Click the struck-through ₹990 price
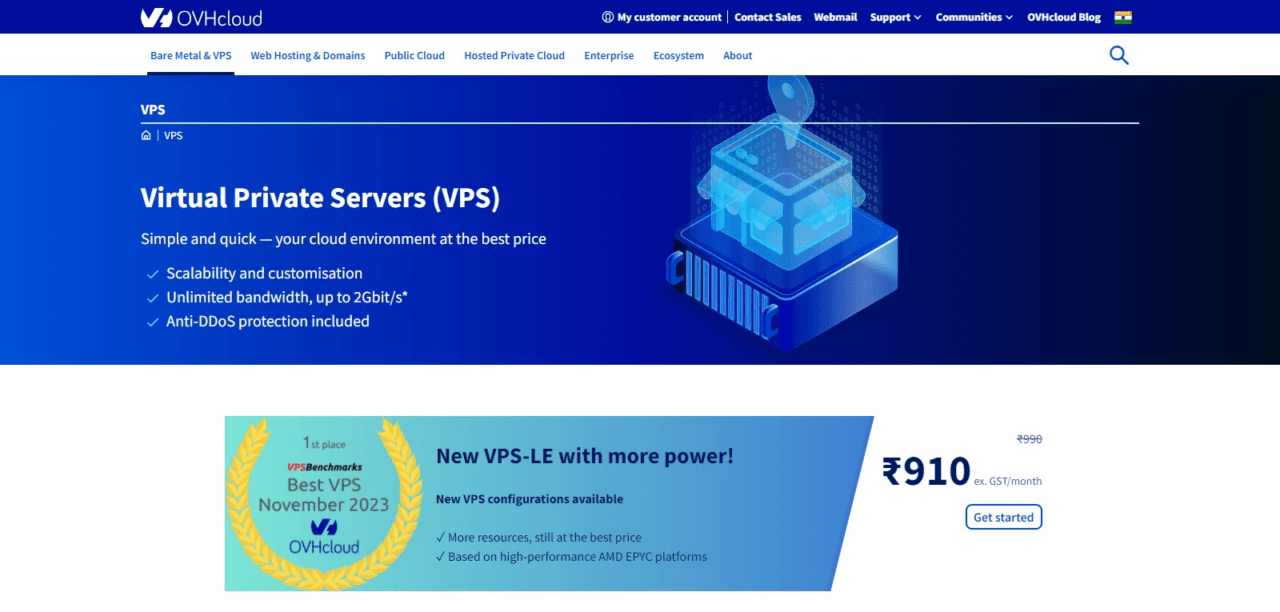This screenshot has width=1280, height=612. tap(1029, 439)
